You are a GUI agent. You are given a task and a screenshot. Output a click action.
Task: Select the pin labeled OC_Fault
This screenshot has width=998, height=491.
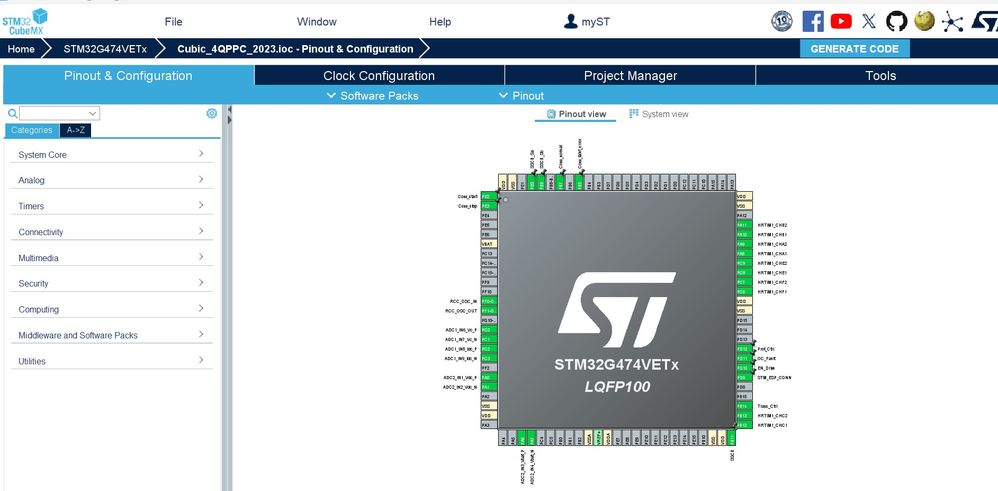pyautogui.click(x=744, y=359)
